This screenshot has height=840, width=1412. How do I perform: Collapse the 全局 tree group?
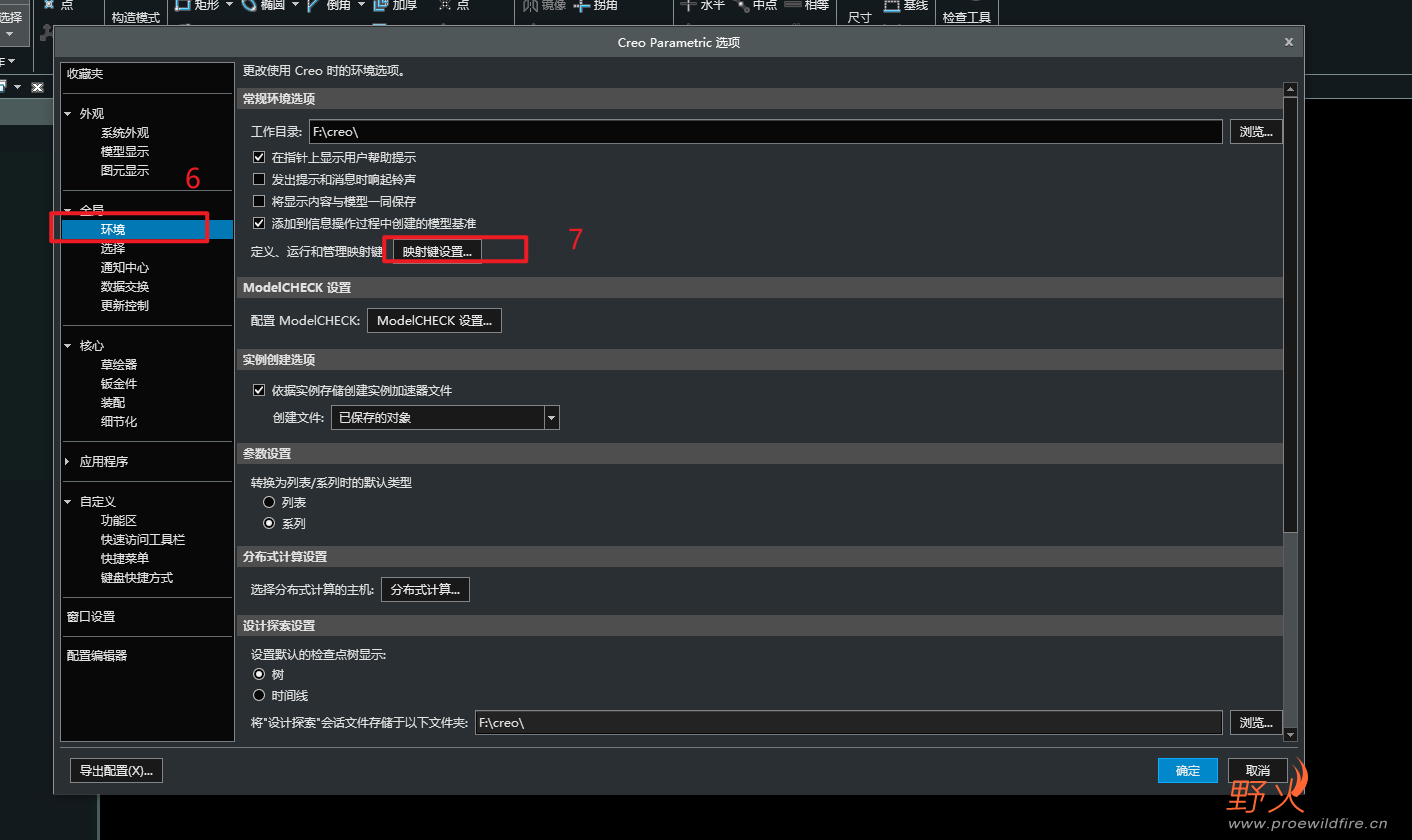[x=68, y=210]
